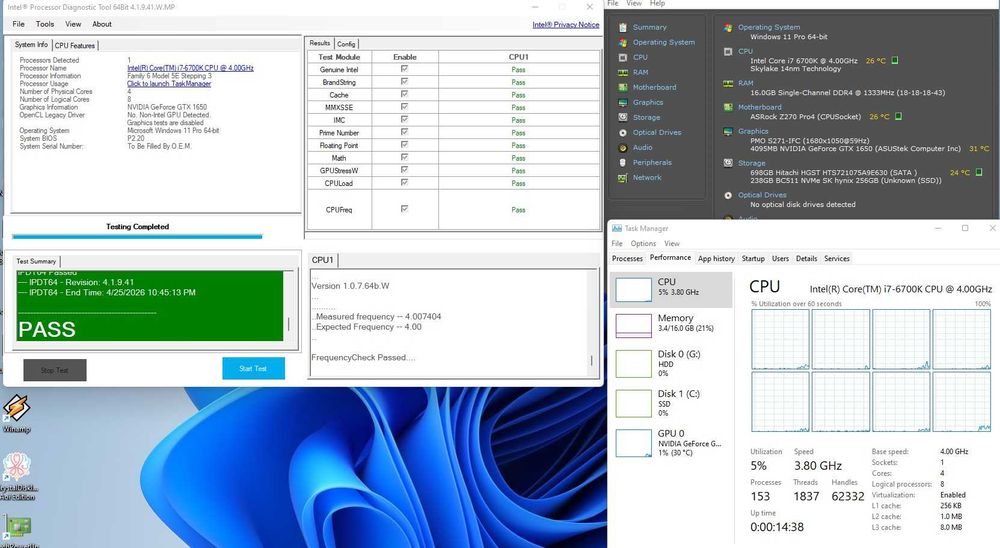This screenshot has height=548, width=1000.
Task: Open the Intel Privacy Notice link
Action: 566,25
